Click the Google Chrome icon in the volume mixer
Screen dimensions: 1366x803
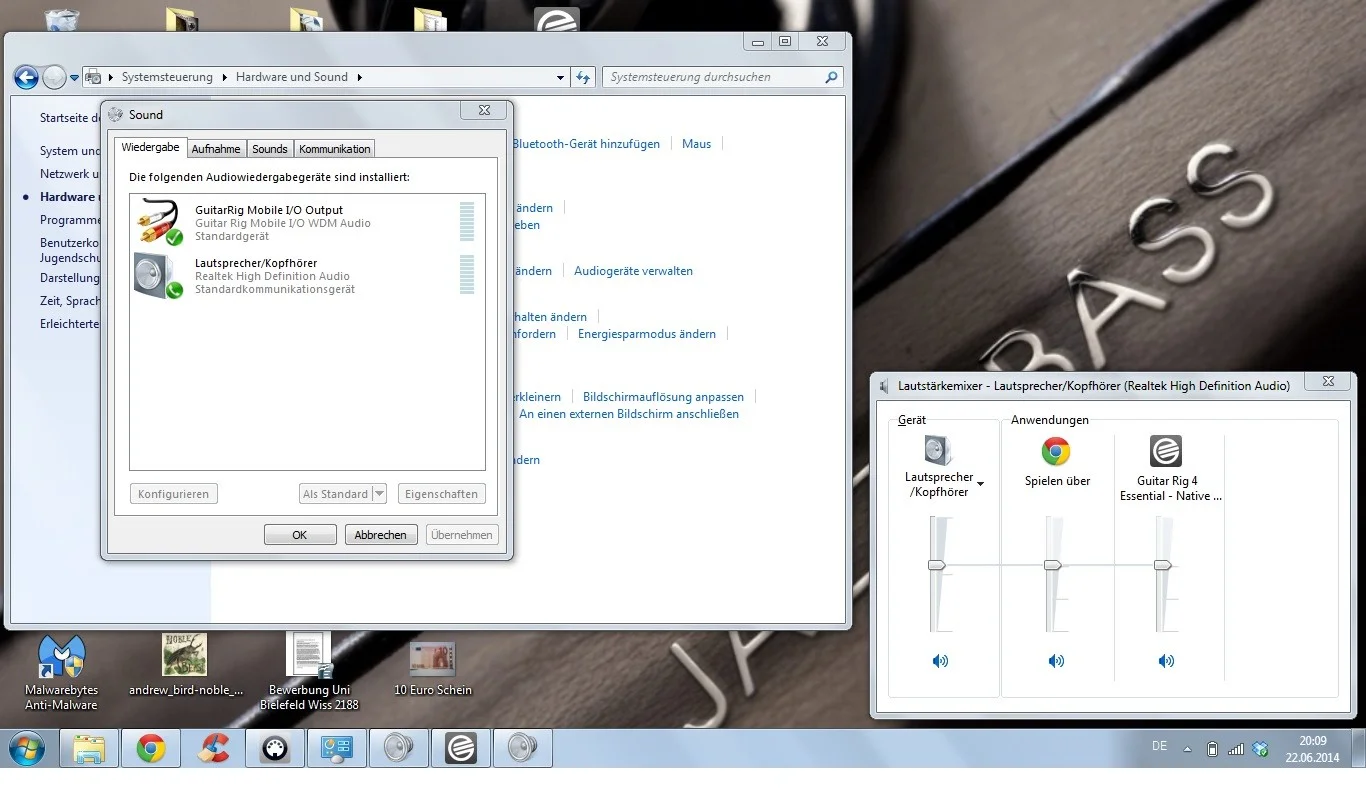[x=1056, y=452]
